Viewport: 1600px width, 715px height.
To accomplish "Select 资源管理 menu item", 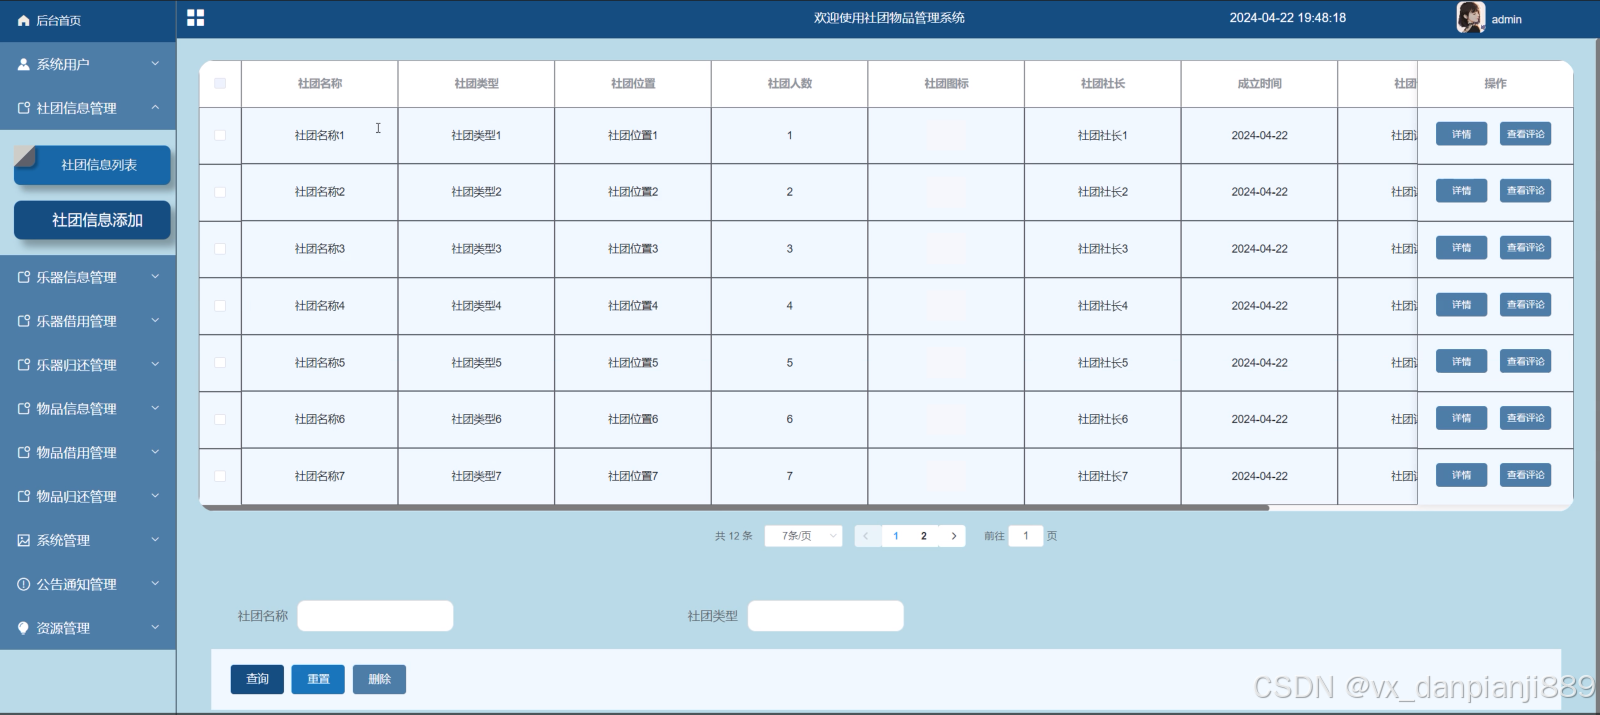I will click(x=88, y=628).
